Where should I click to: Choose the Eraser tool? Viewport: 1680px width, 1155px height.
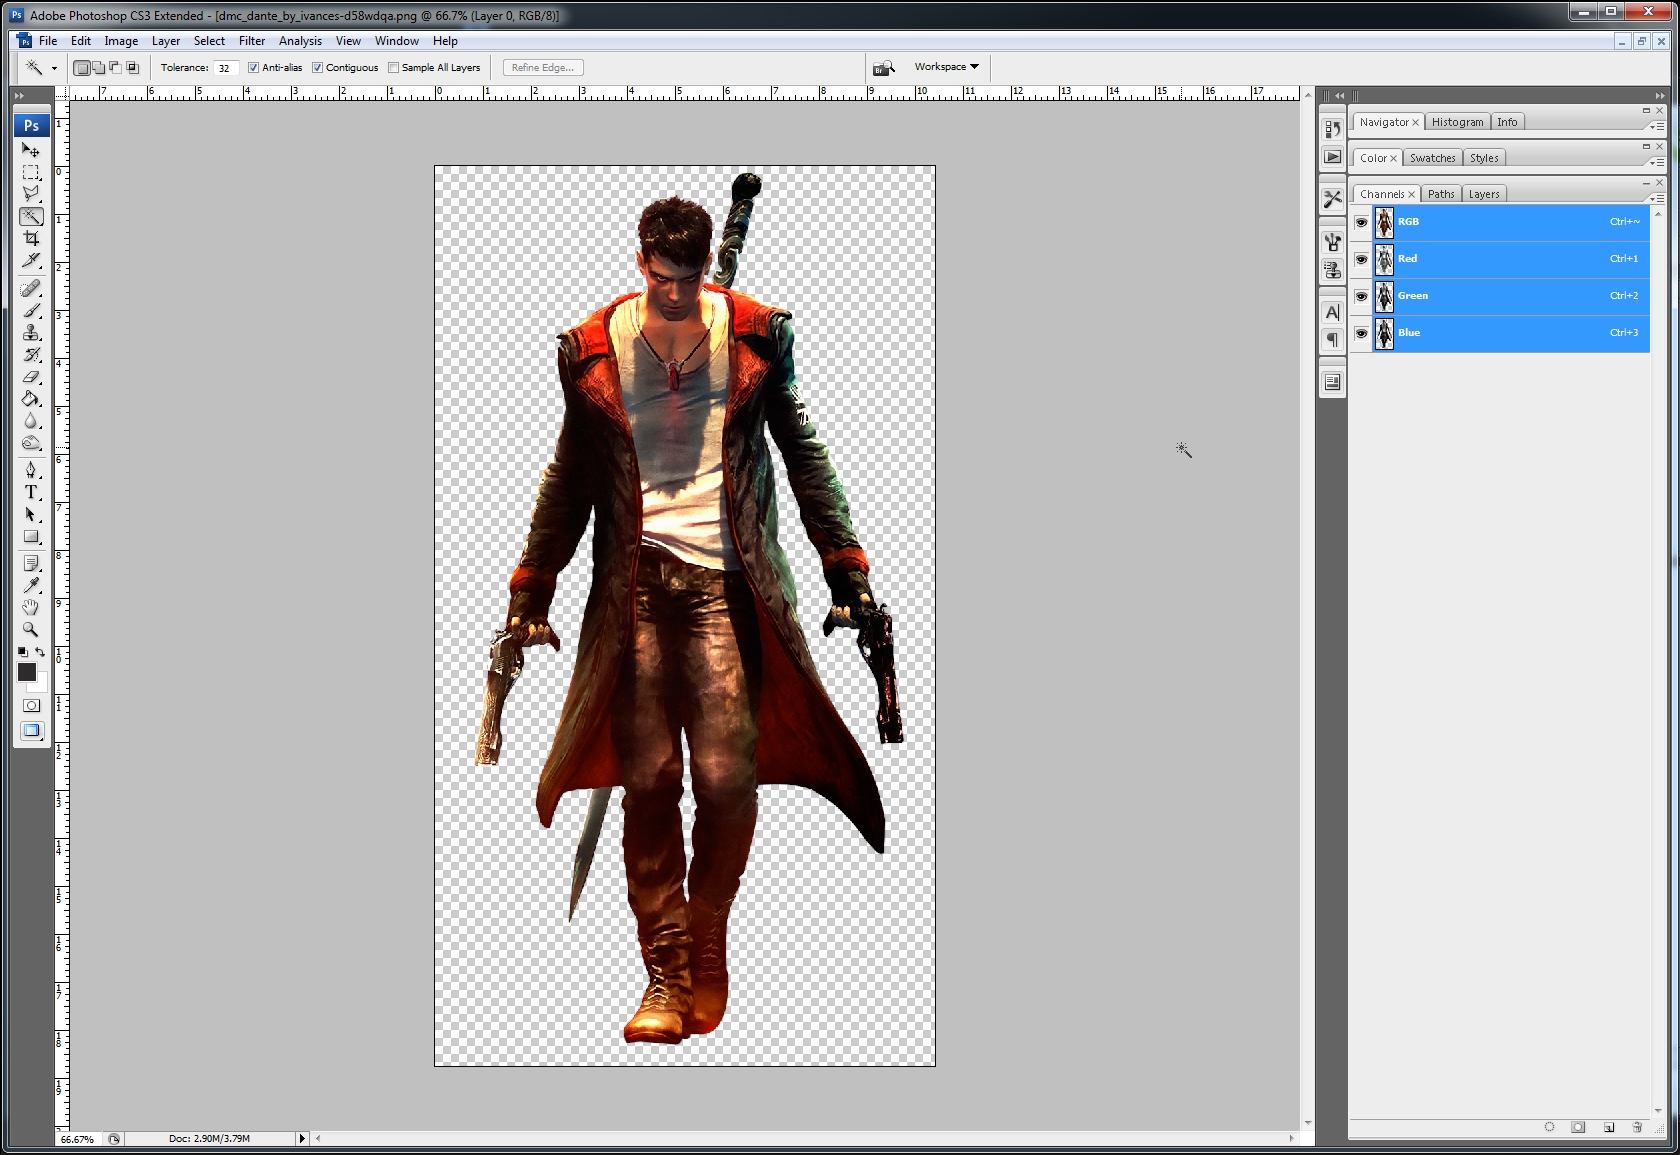[x=31, y=377]
